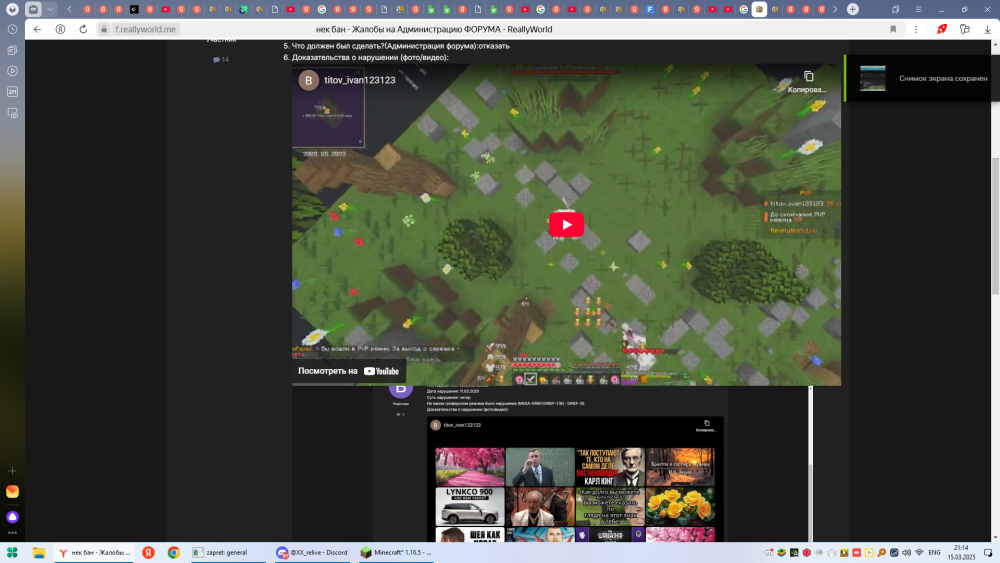Open the Yandex Browser profile icon

coord(12,10)
